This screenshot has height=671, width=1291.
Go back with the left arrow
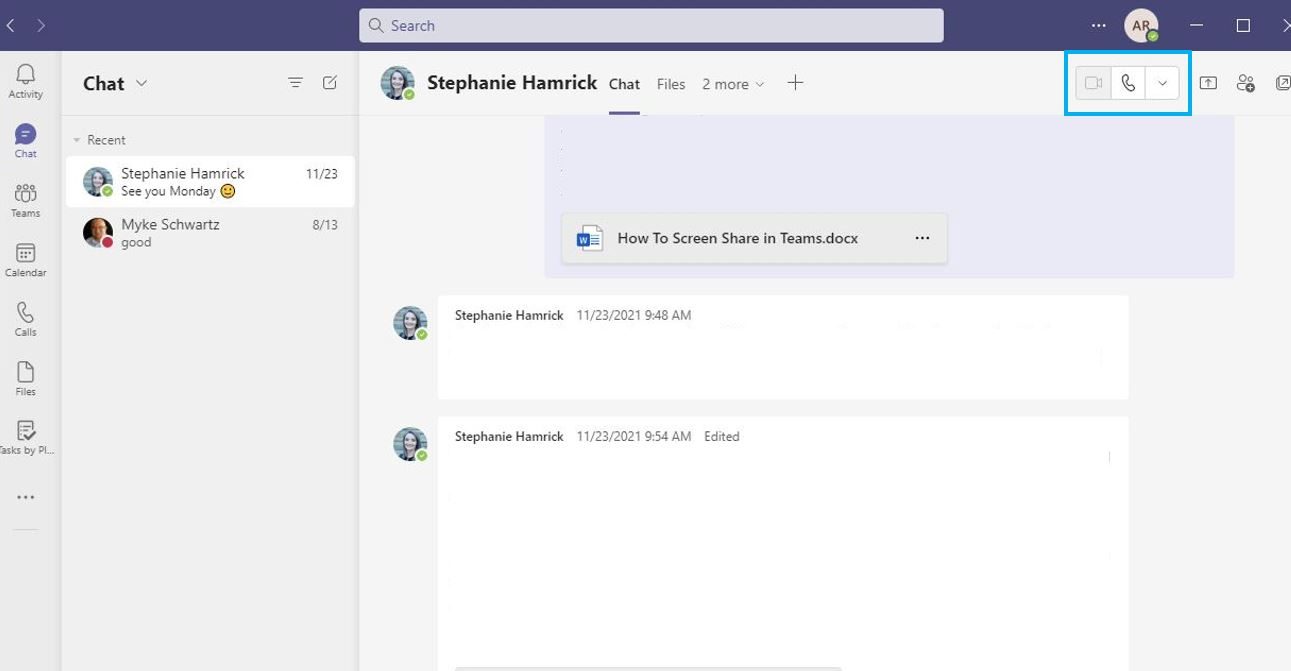[10, 25]
